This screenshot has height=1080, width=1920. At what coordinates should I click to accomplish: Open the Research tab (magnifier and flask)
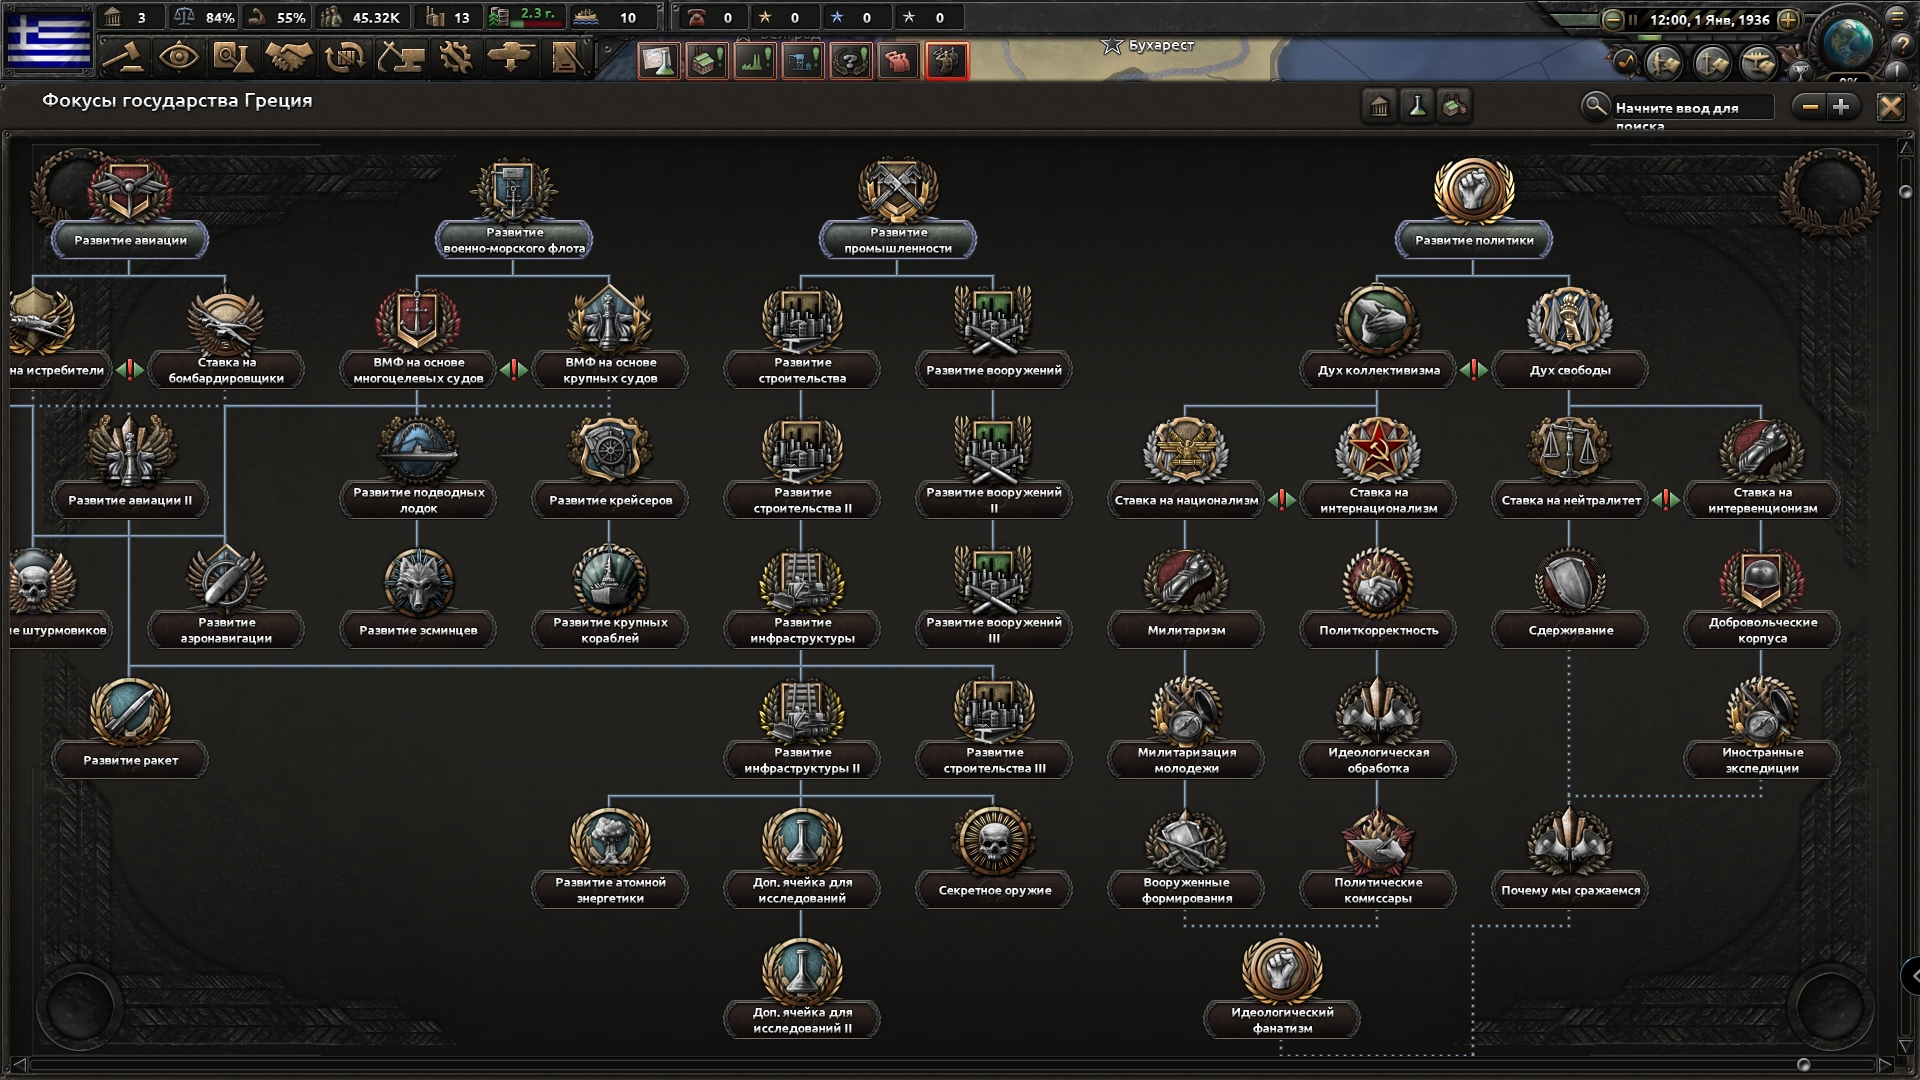click(232, 57)
